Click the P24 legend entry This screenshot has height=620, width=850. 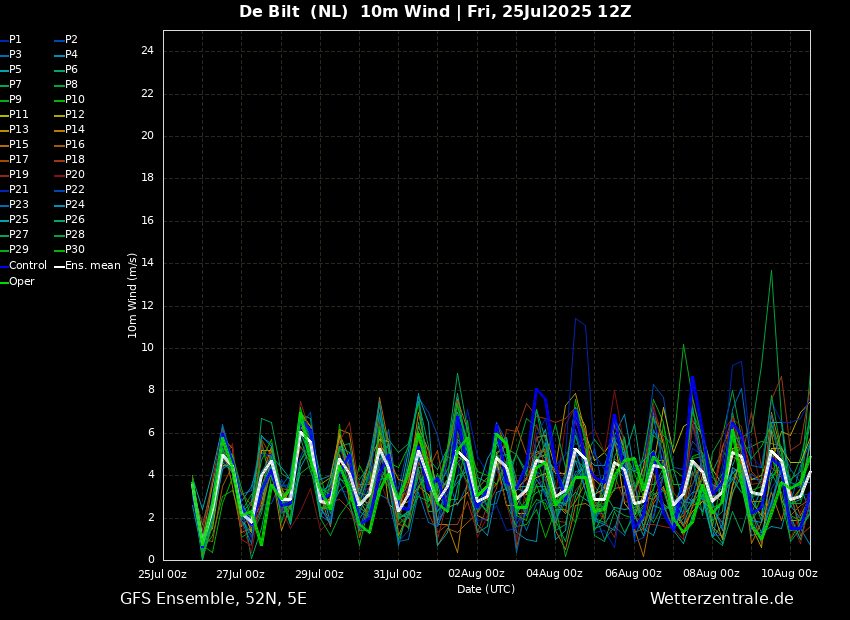point(75,205)
